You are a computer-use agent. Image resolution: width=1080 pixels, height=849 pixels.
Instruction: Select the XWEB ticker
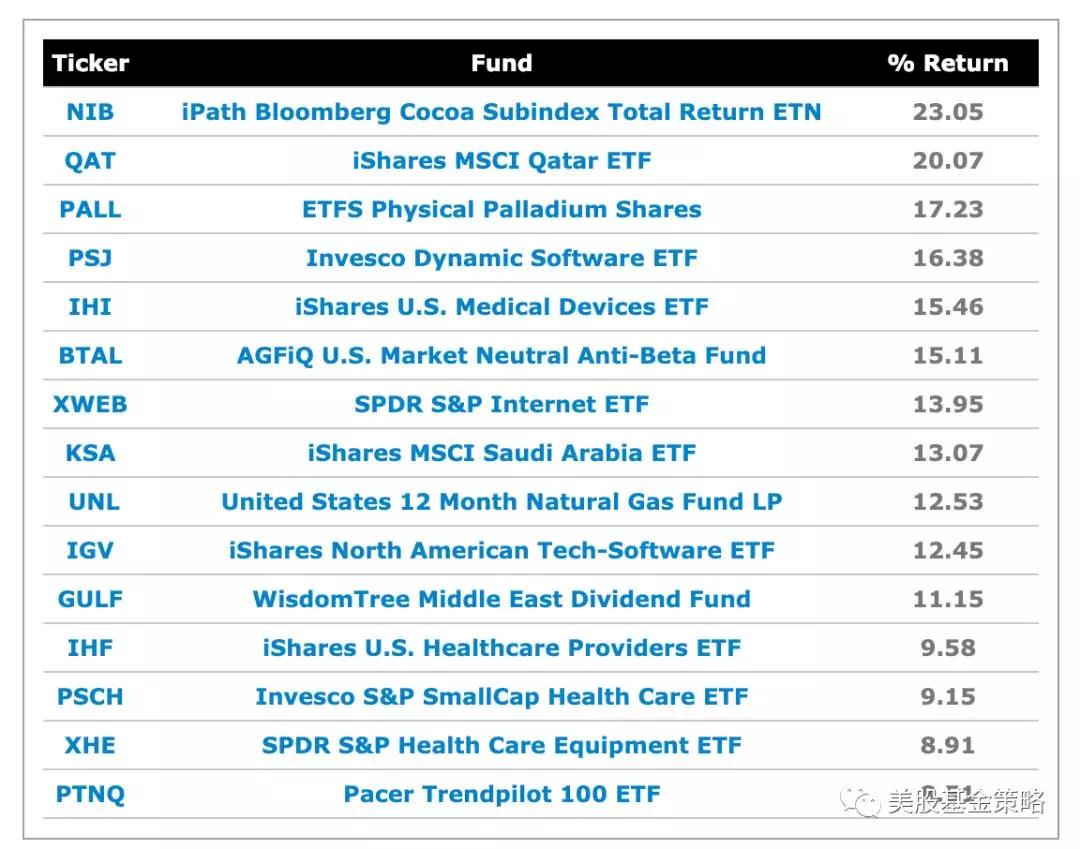(90, 405)
